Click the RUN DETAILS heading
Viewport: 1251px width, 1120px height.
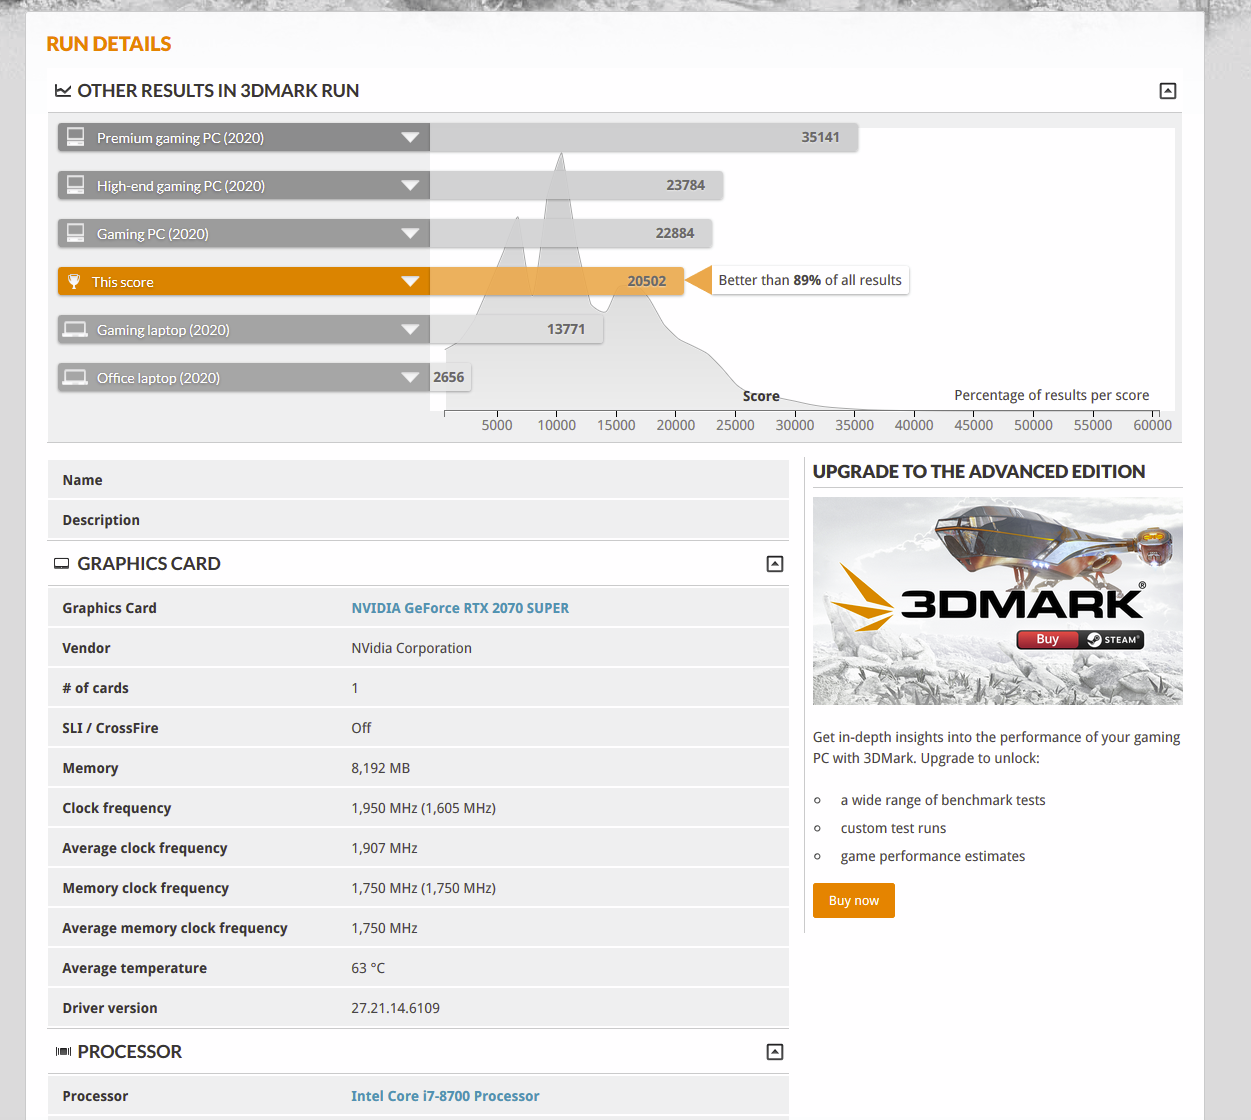click(109, 44)
